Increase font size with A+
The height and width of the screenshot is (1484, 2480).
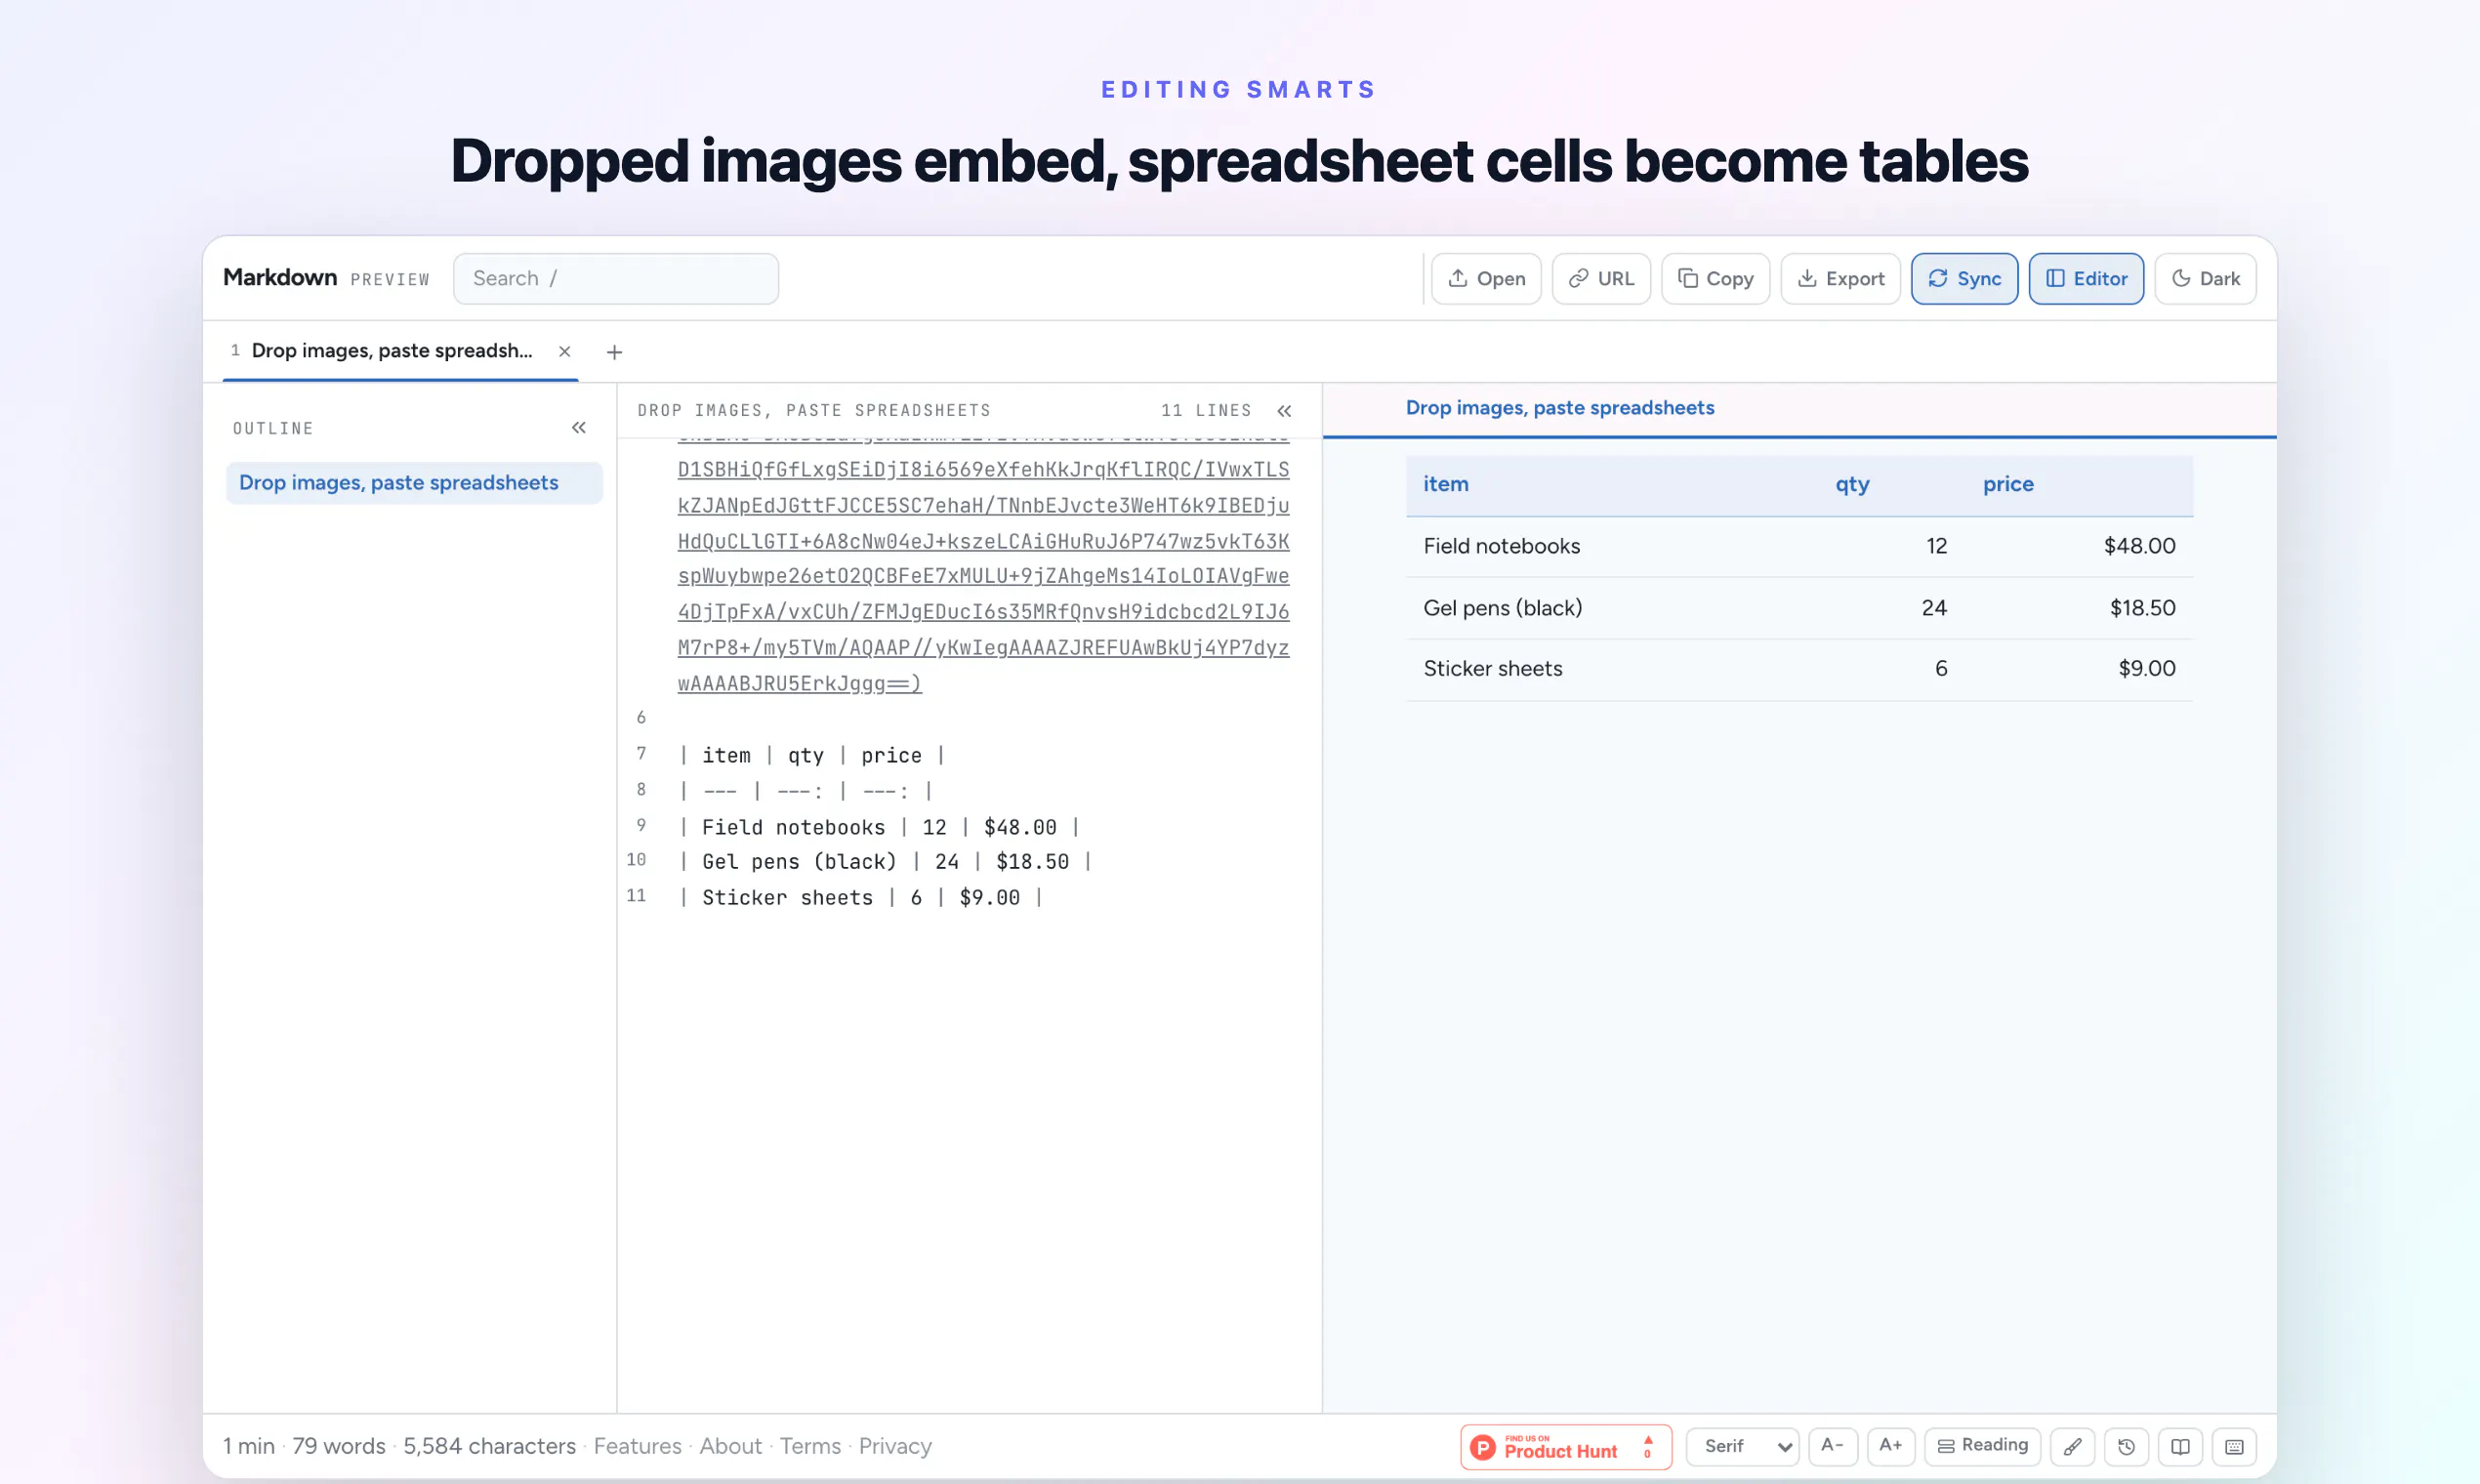[1890, 1446]
